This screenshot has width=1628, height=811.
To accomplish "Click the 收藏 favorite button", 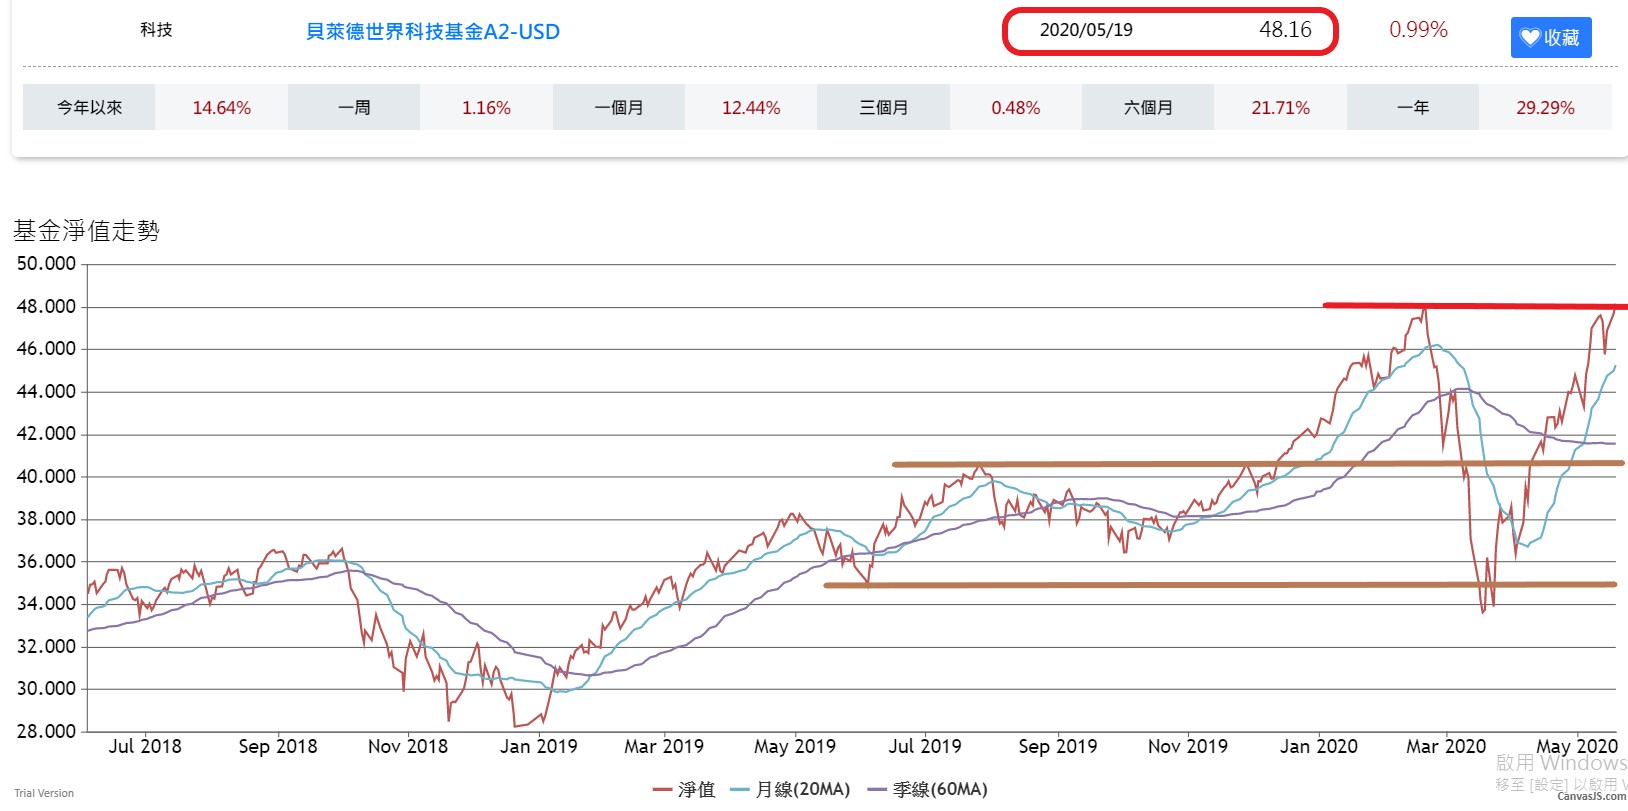I will tap(1551, 38).
